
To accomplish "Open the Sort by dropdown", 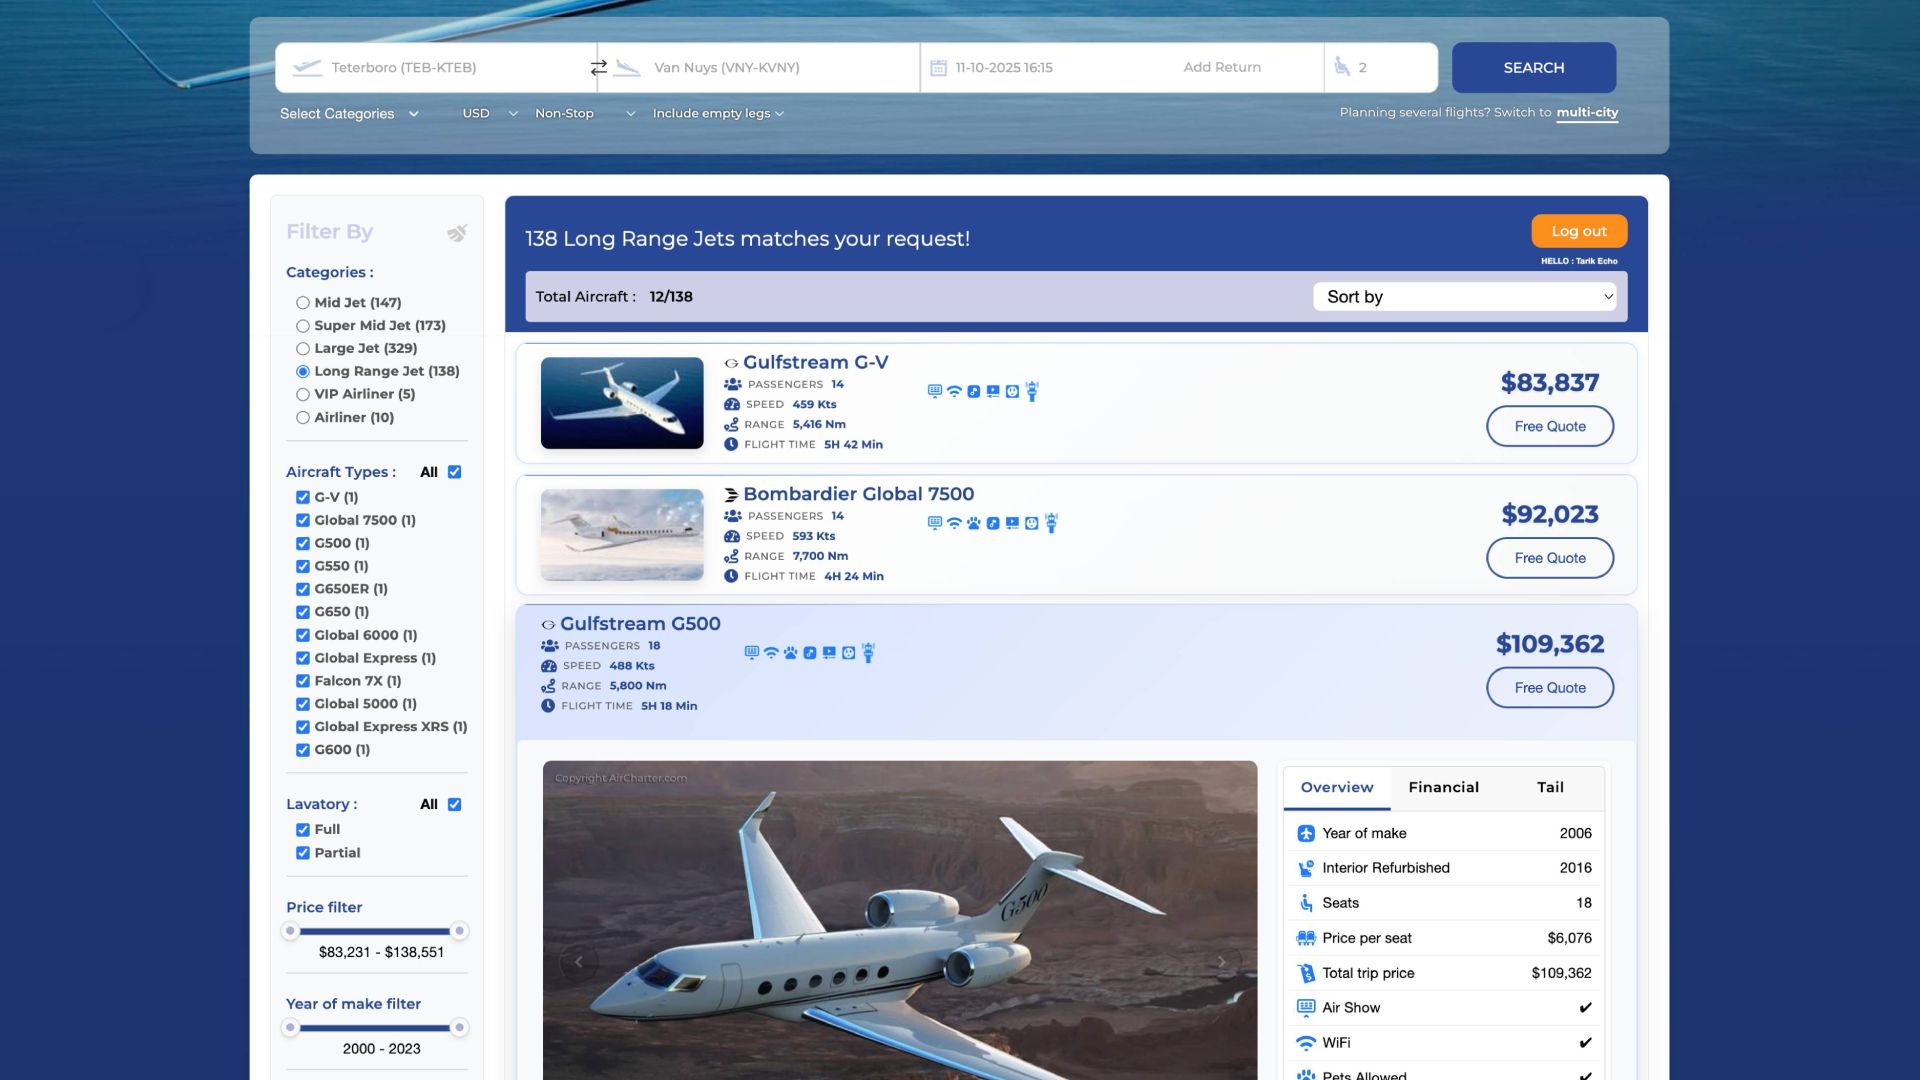I will pos(1464,297).
